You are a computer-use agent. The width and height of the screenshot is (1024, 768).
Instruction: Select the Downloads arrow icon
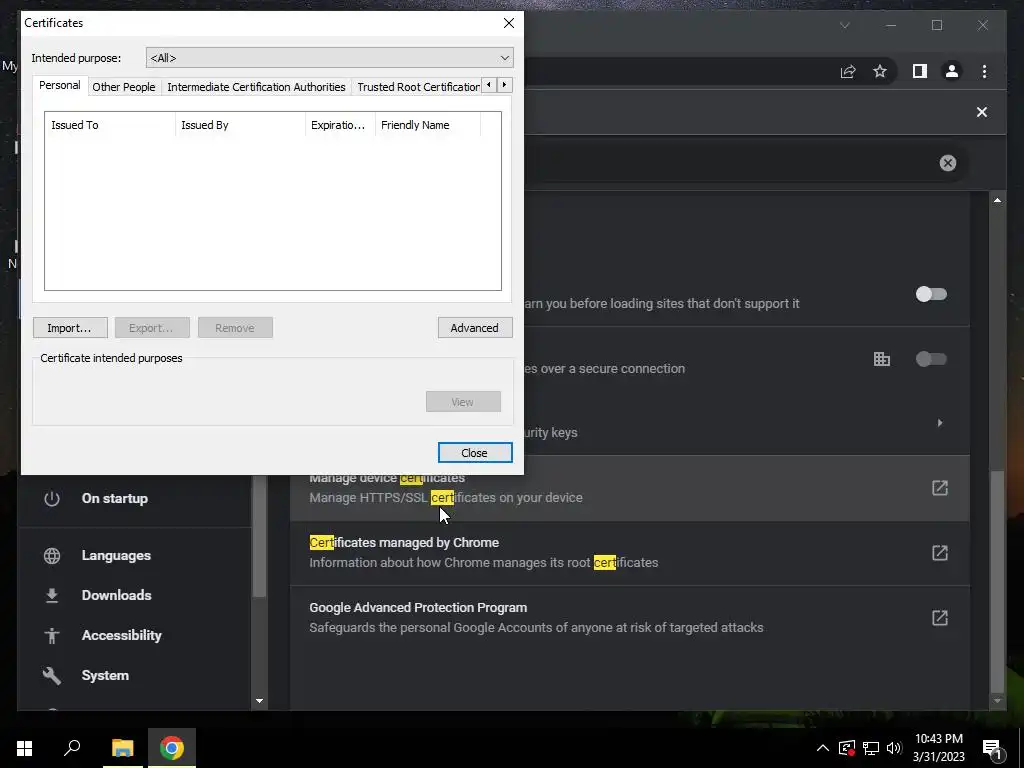(52, 595)
